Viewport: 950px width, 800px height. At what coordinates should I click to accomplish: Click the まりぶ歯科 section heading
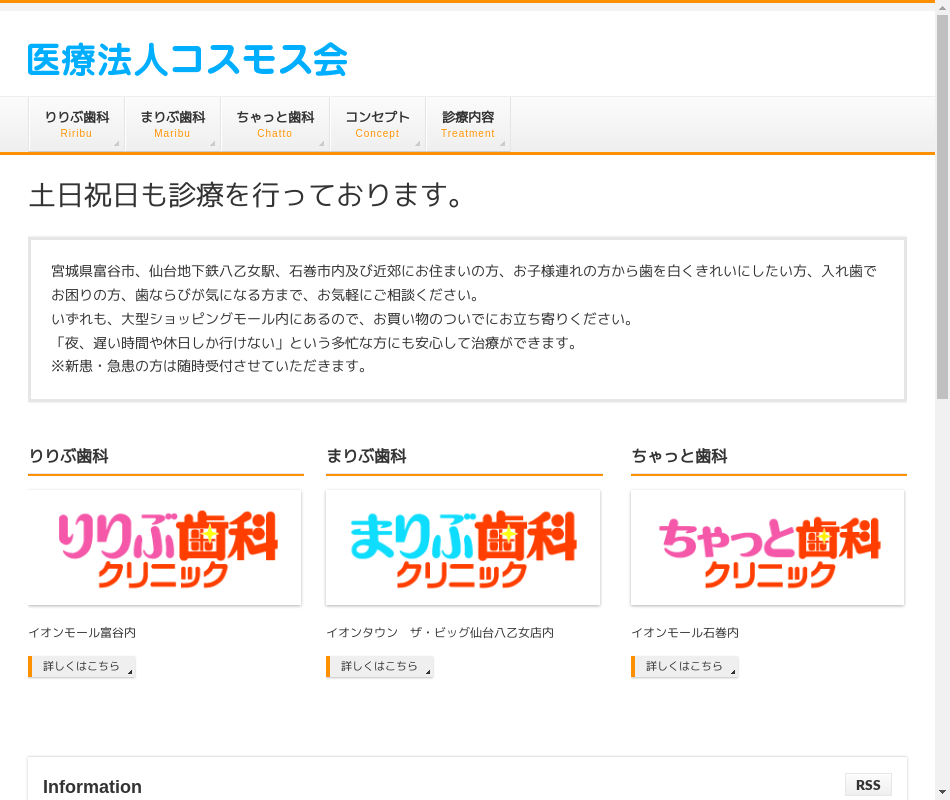[367, 456]
